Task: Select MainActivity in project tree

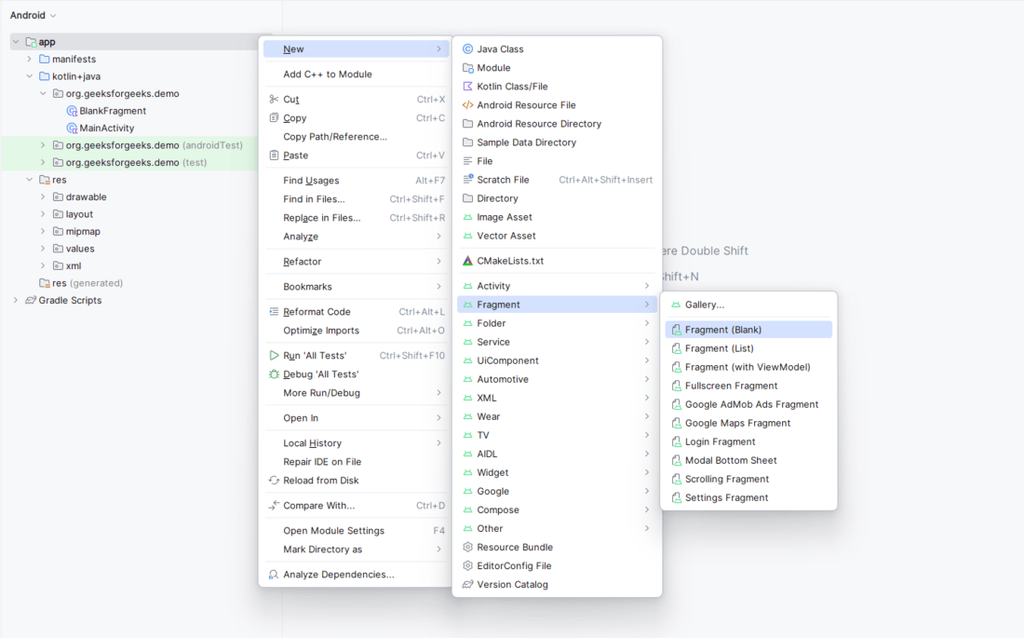Action: click(100, 128)
